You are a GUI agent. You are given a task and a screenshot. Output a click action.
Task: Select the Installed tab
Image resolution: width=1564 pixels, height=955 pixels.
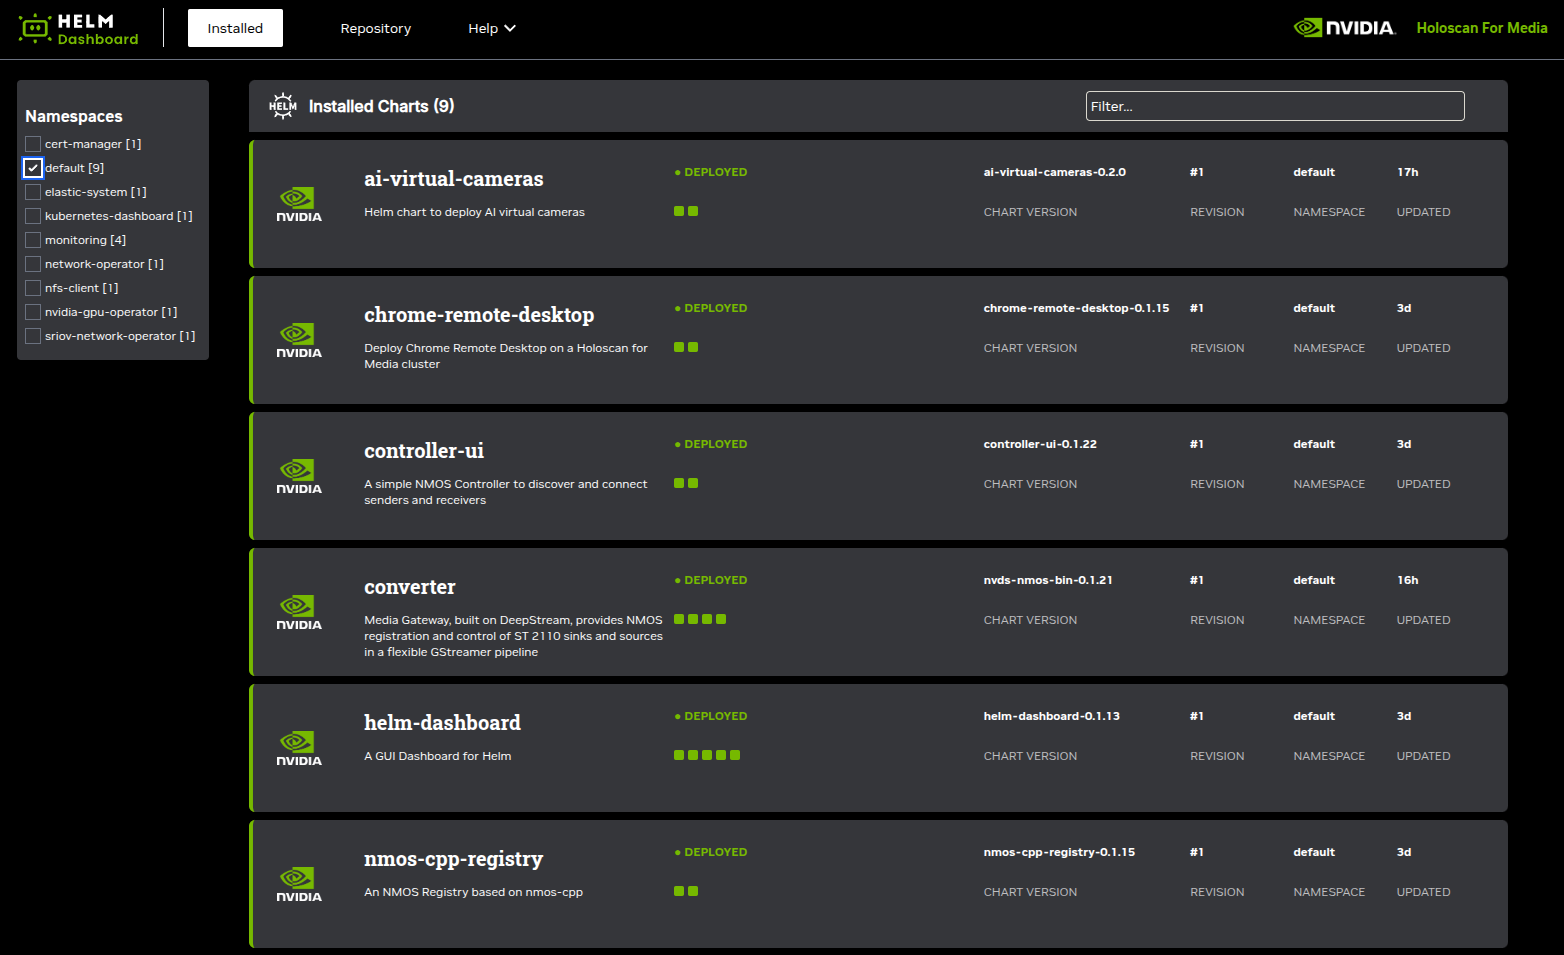[235, 28]
